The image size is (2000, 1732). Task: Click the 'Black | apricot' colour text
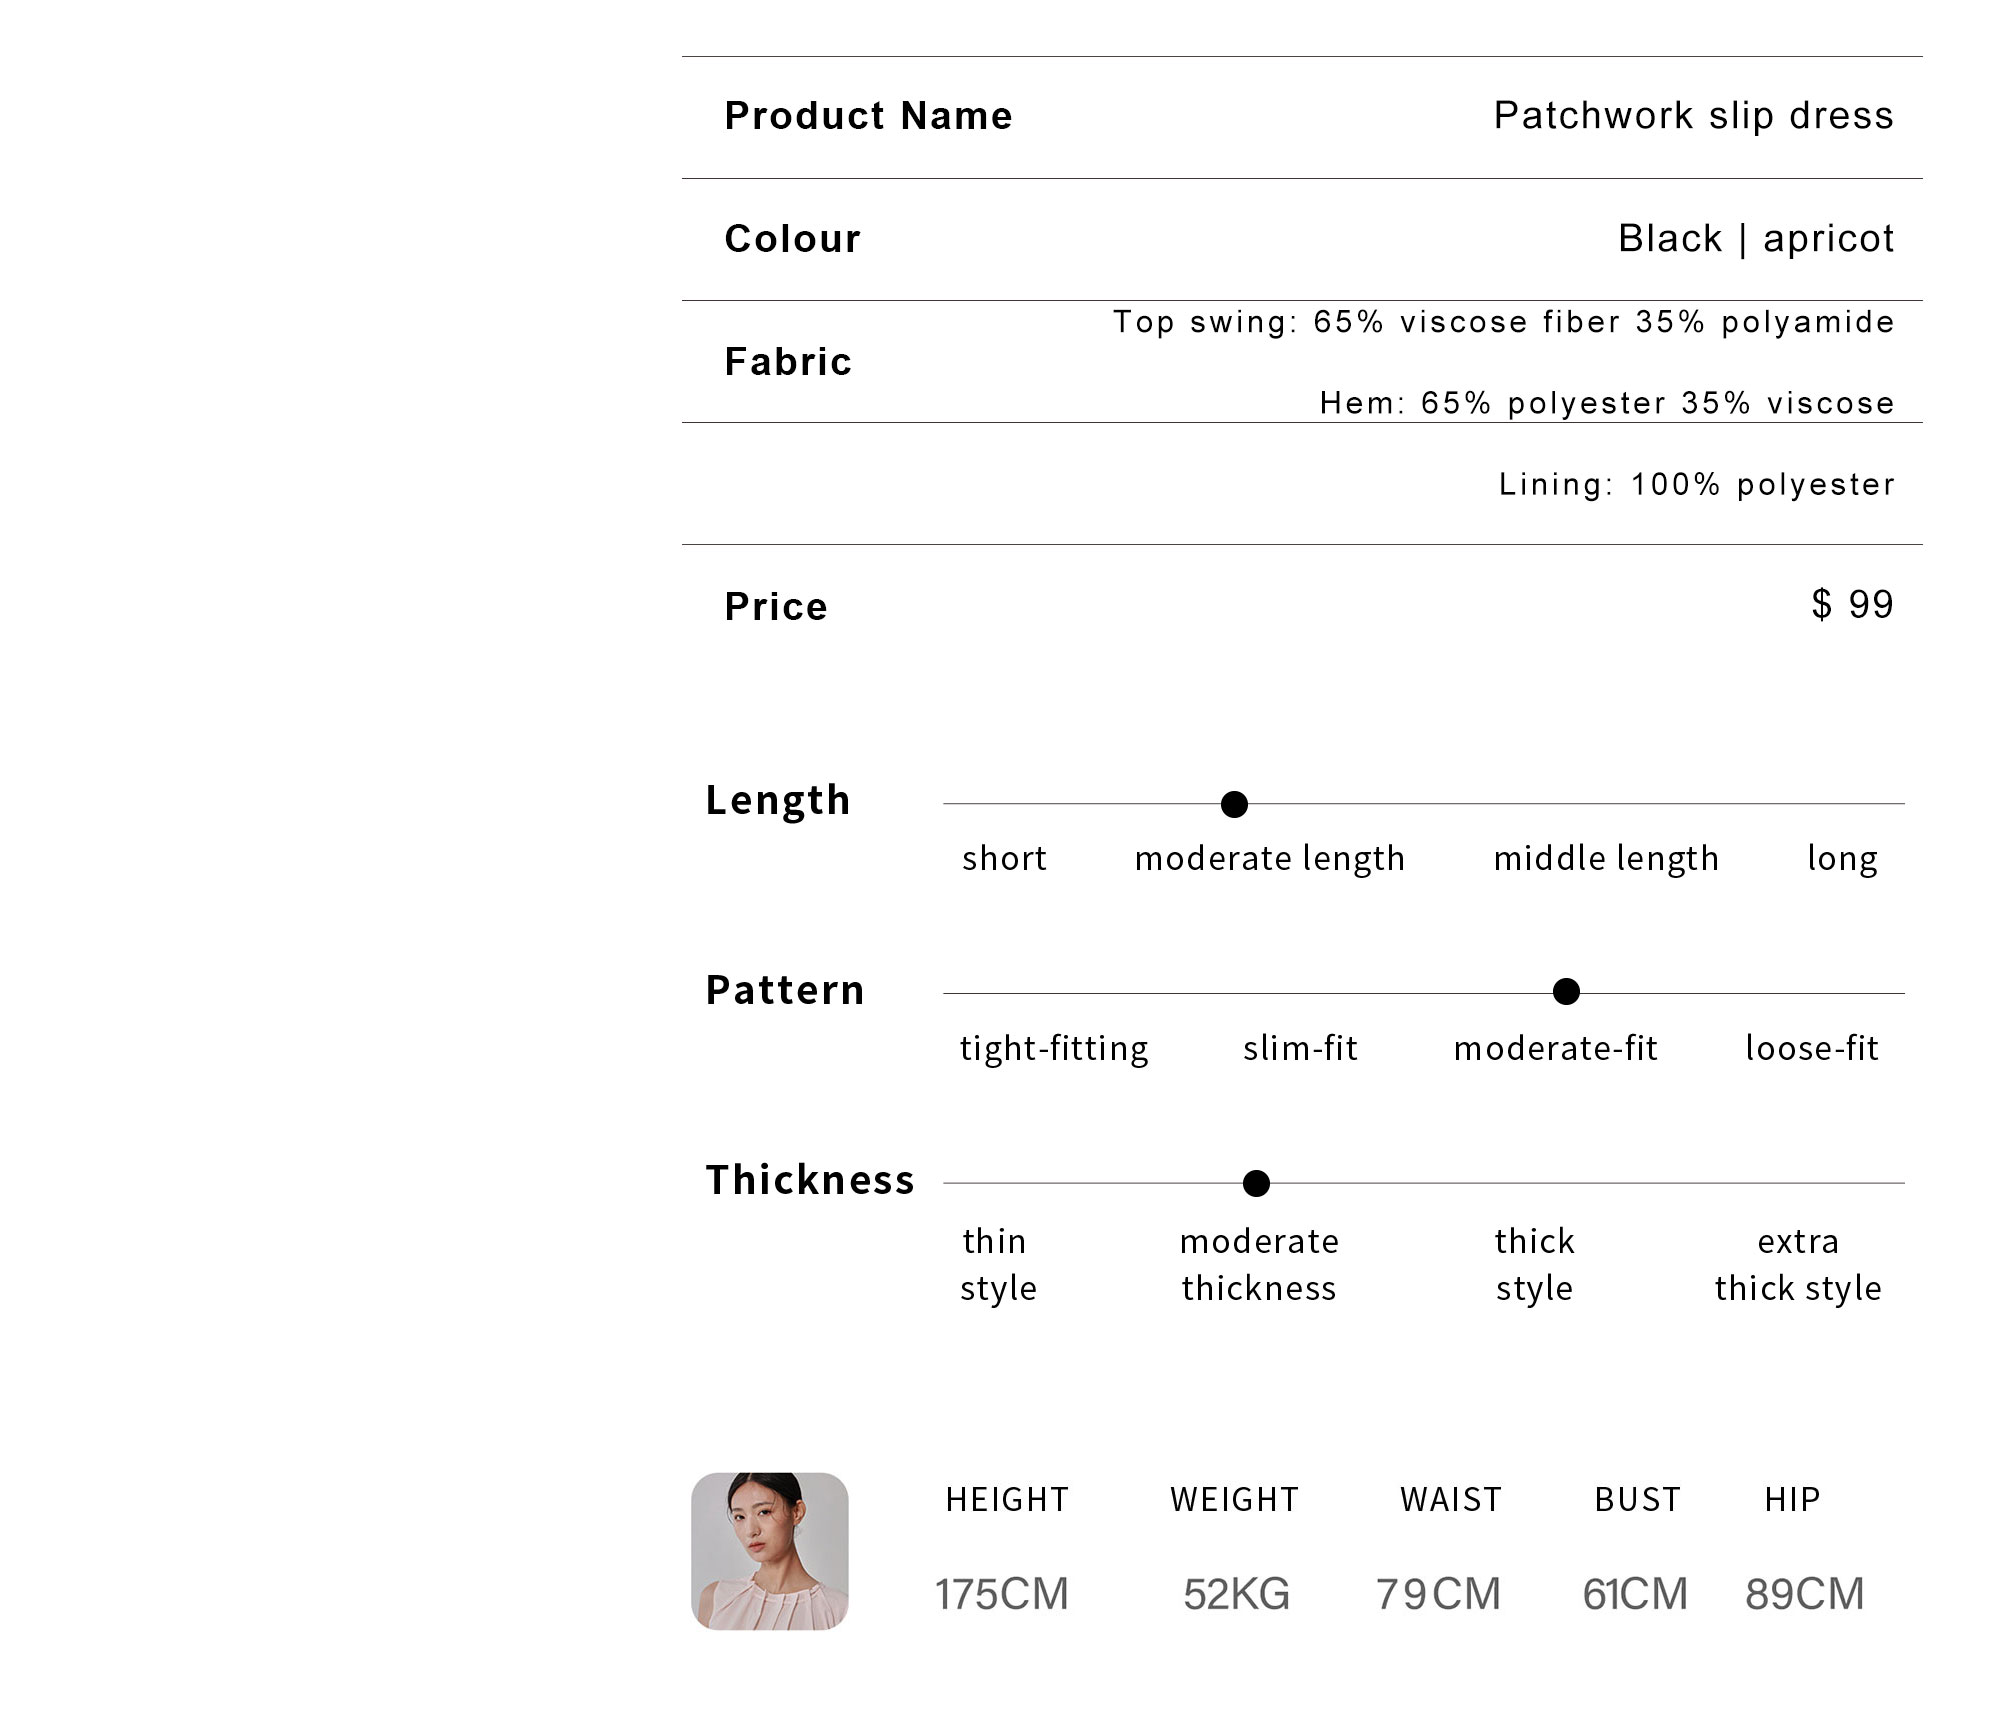(1756, 239)
